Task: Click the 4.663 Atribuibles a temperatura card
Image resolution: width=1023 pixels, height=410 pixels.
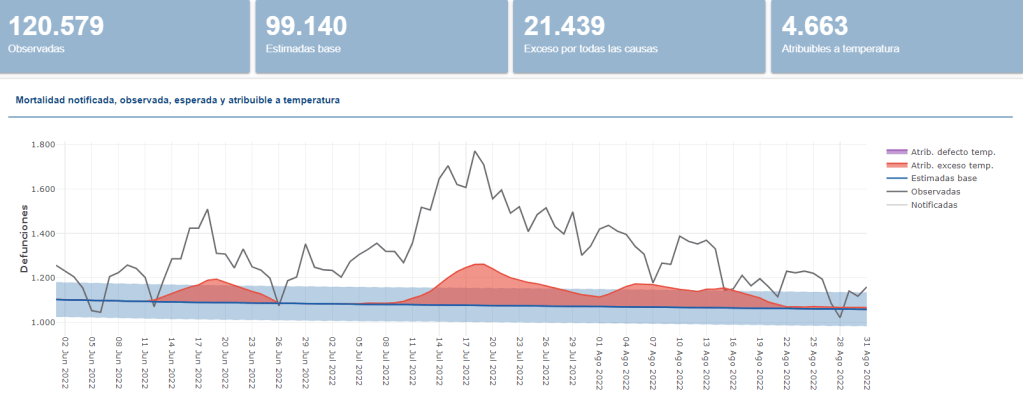Action: (x=893, y=36)
